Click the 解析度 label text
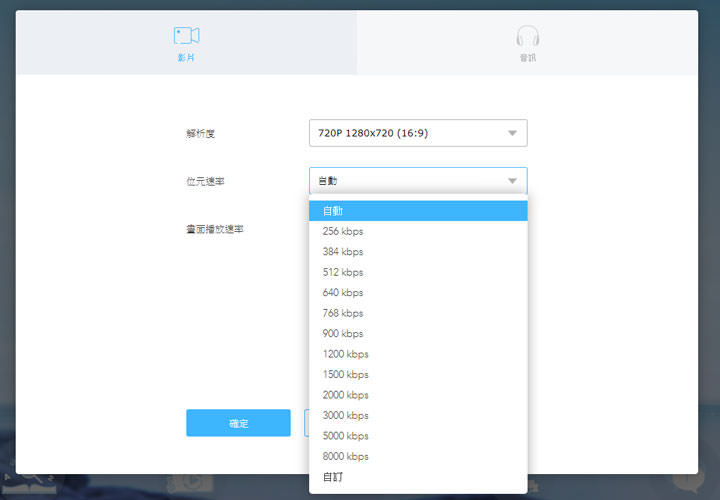The image size is (720, 500). (x=201, y=134)
